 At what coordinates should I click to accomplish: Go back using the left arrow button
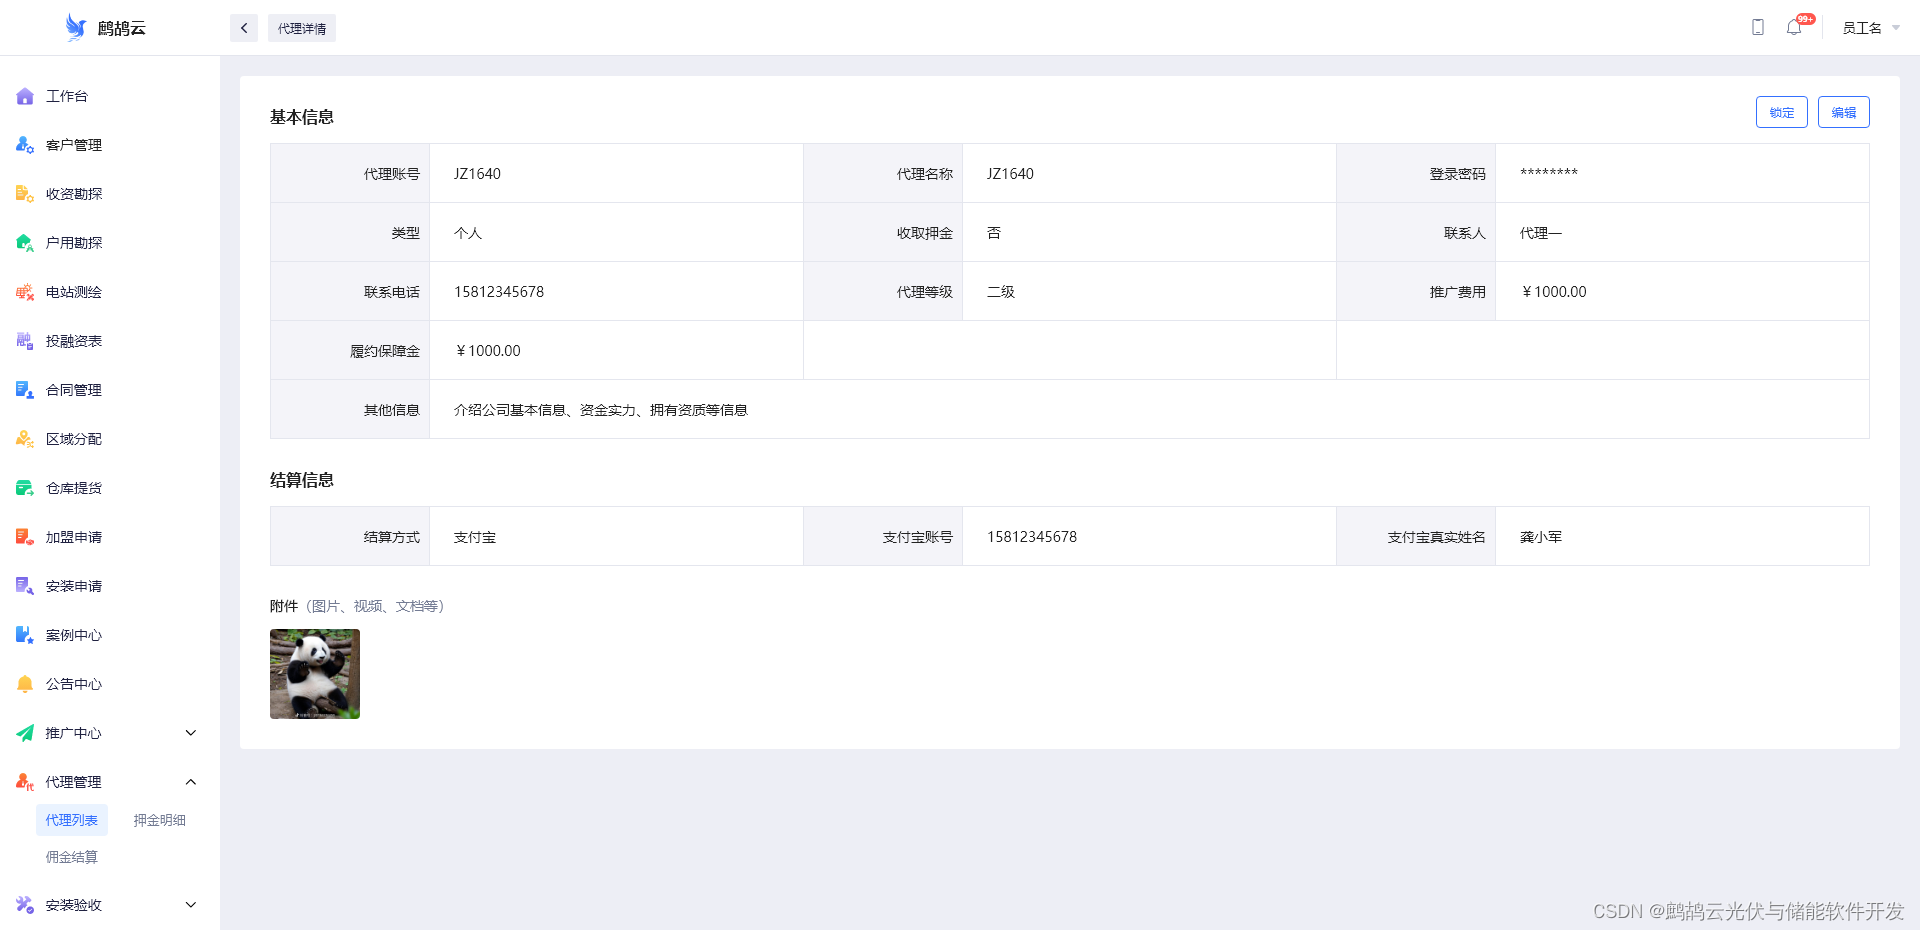pyautogui.click(x=244, y=28)
